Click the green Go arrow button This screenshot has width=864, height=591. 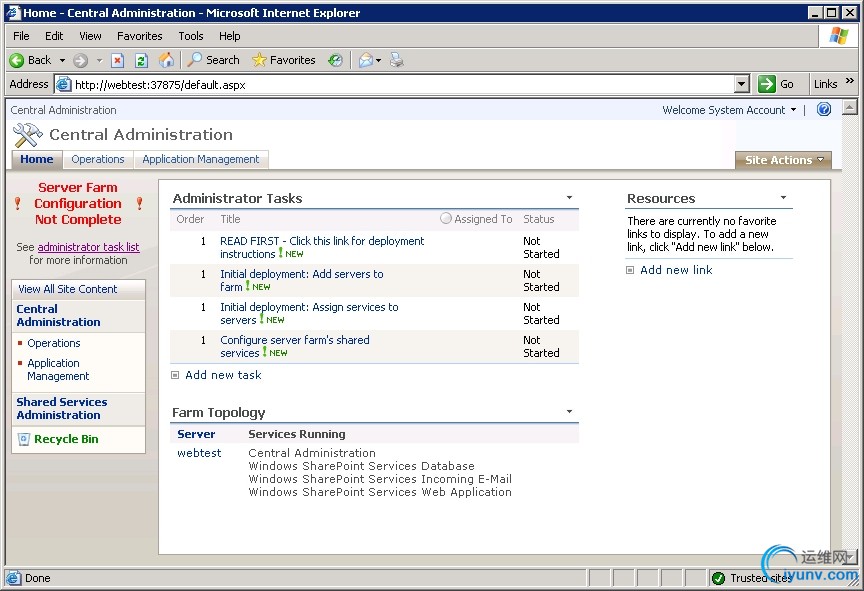coord(766,84)
